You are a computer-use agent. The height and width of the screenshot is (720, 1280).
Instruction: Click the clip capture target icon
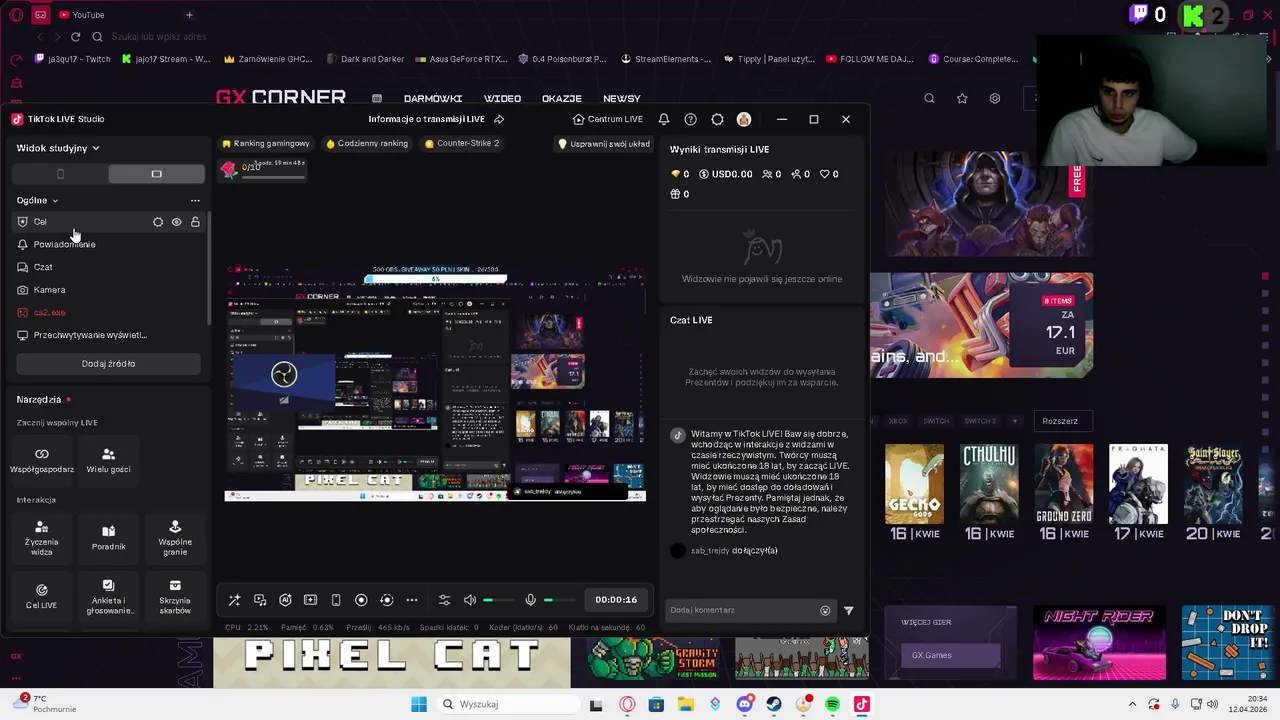[387, 600]
